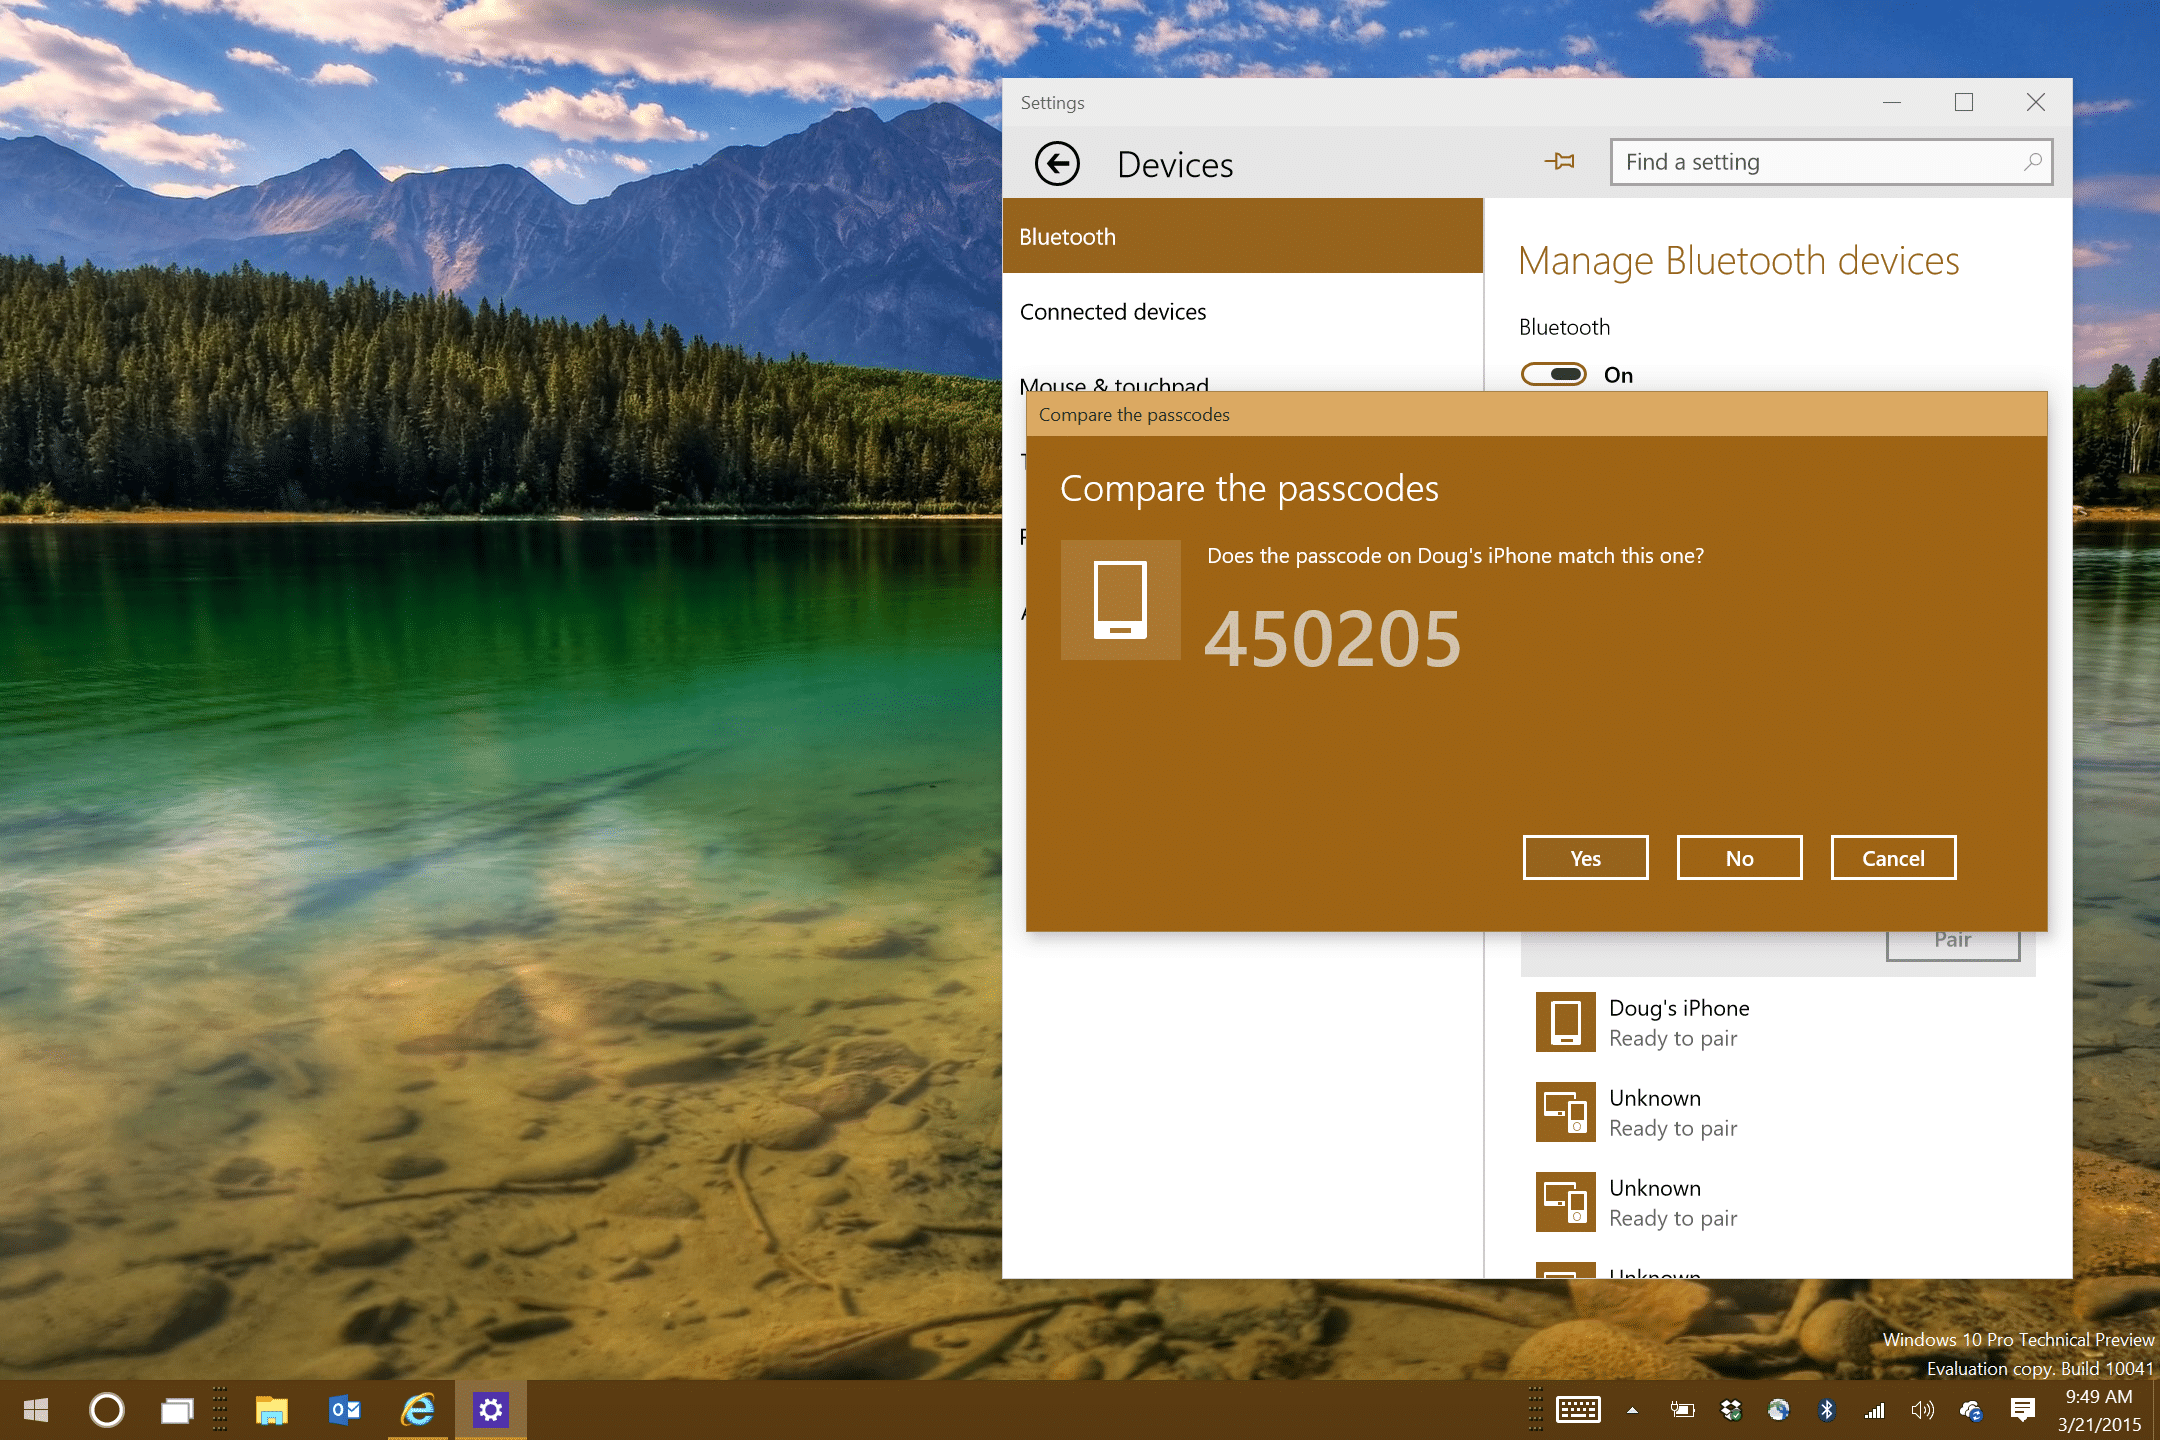Click No in passcode dialog
The image size is (2160, 1440).
[x=1739, y=858]
